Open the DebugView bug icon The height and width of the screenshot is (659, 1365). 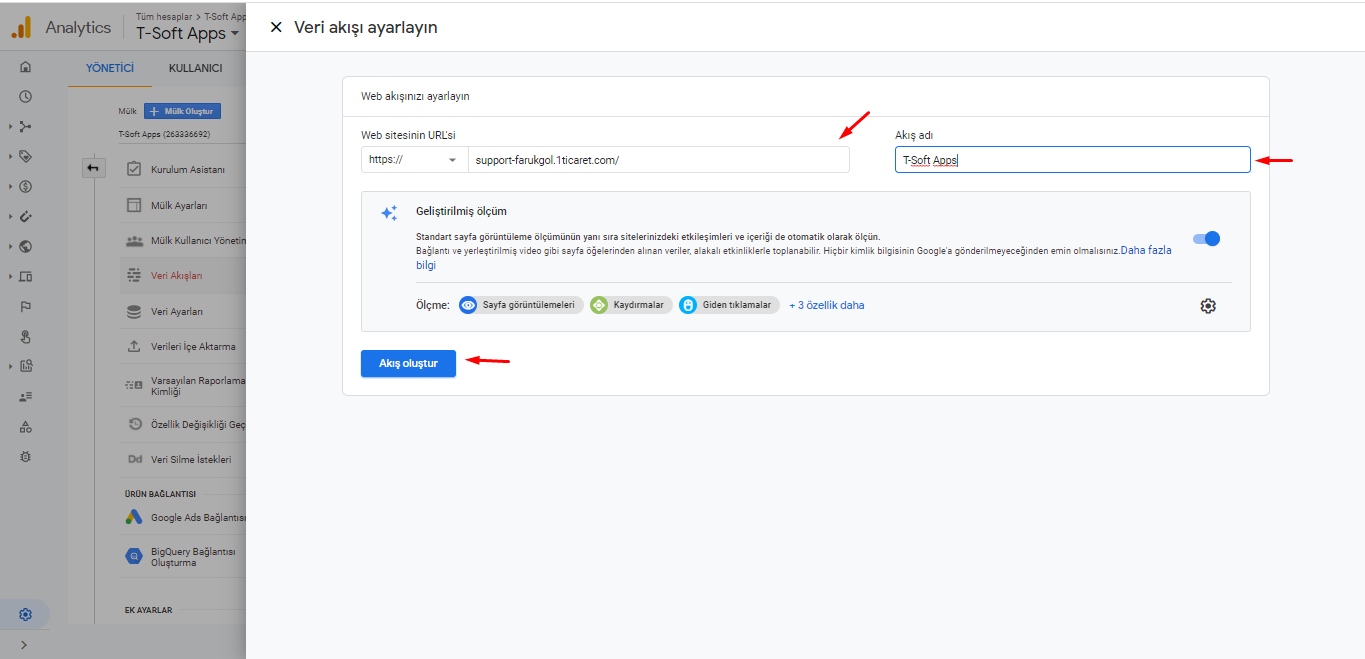[26, 456]
